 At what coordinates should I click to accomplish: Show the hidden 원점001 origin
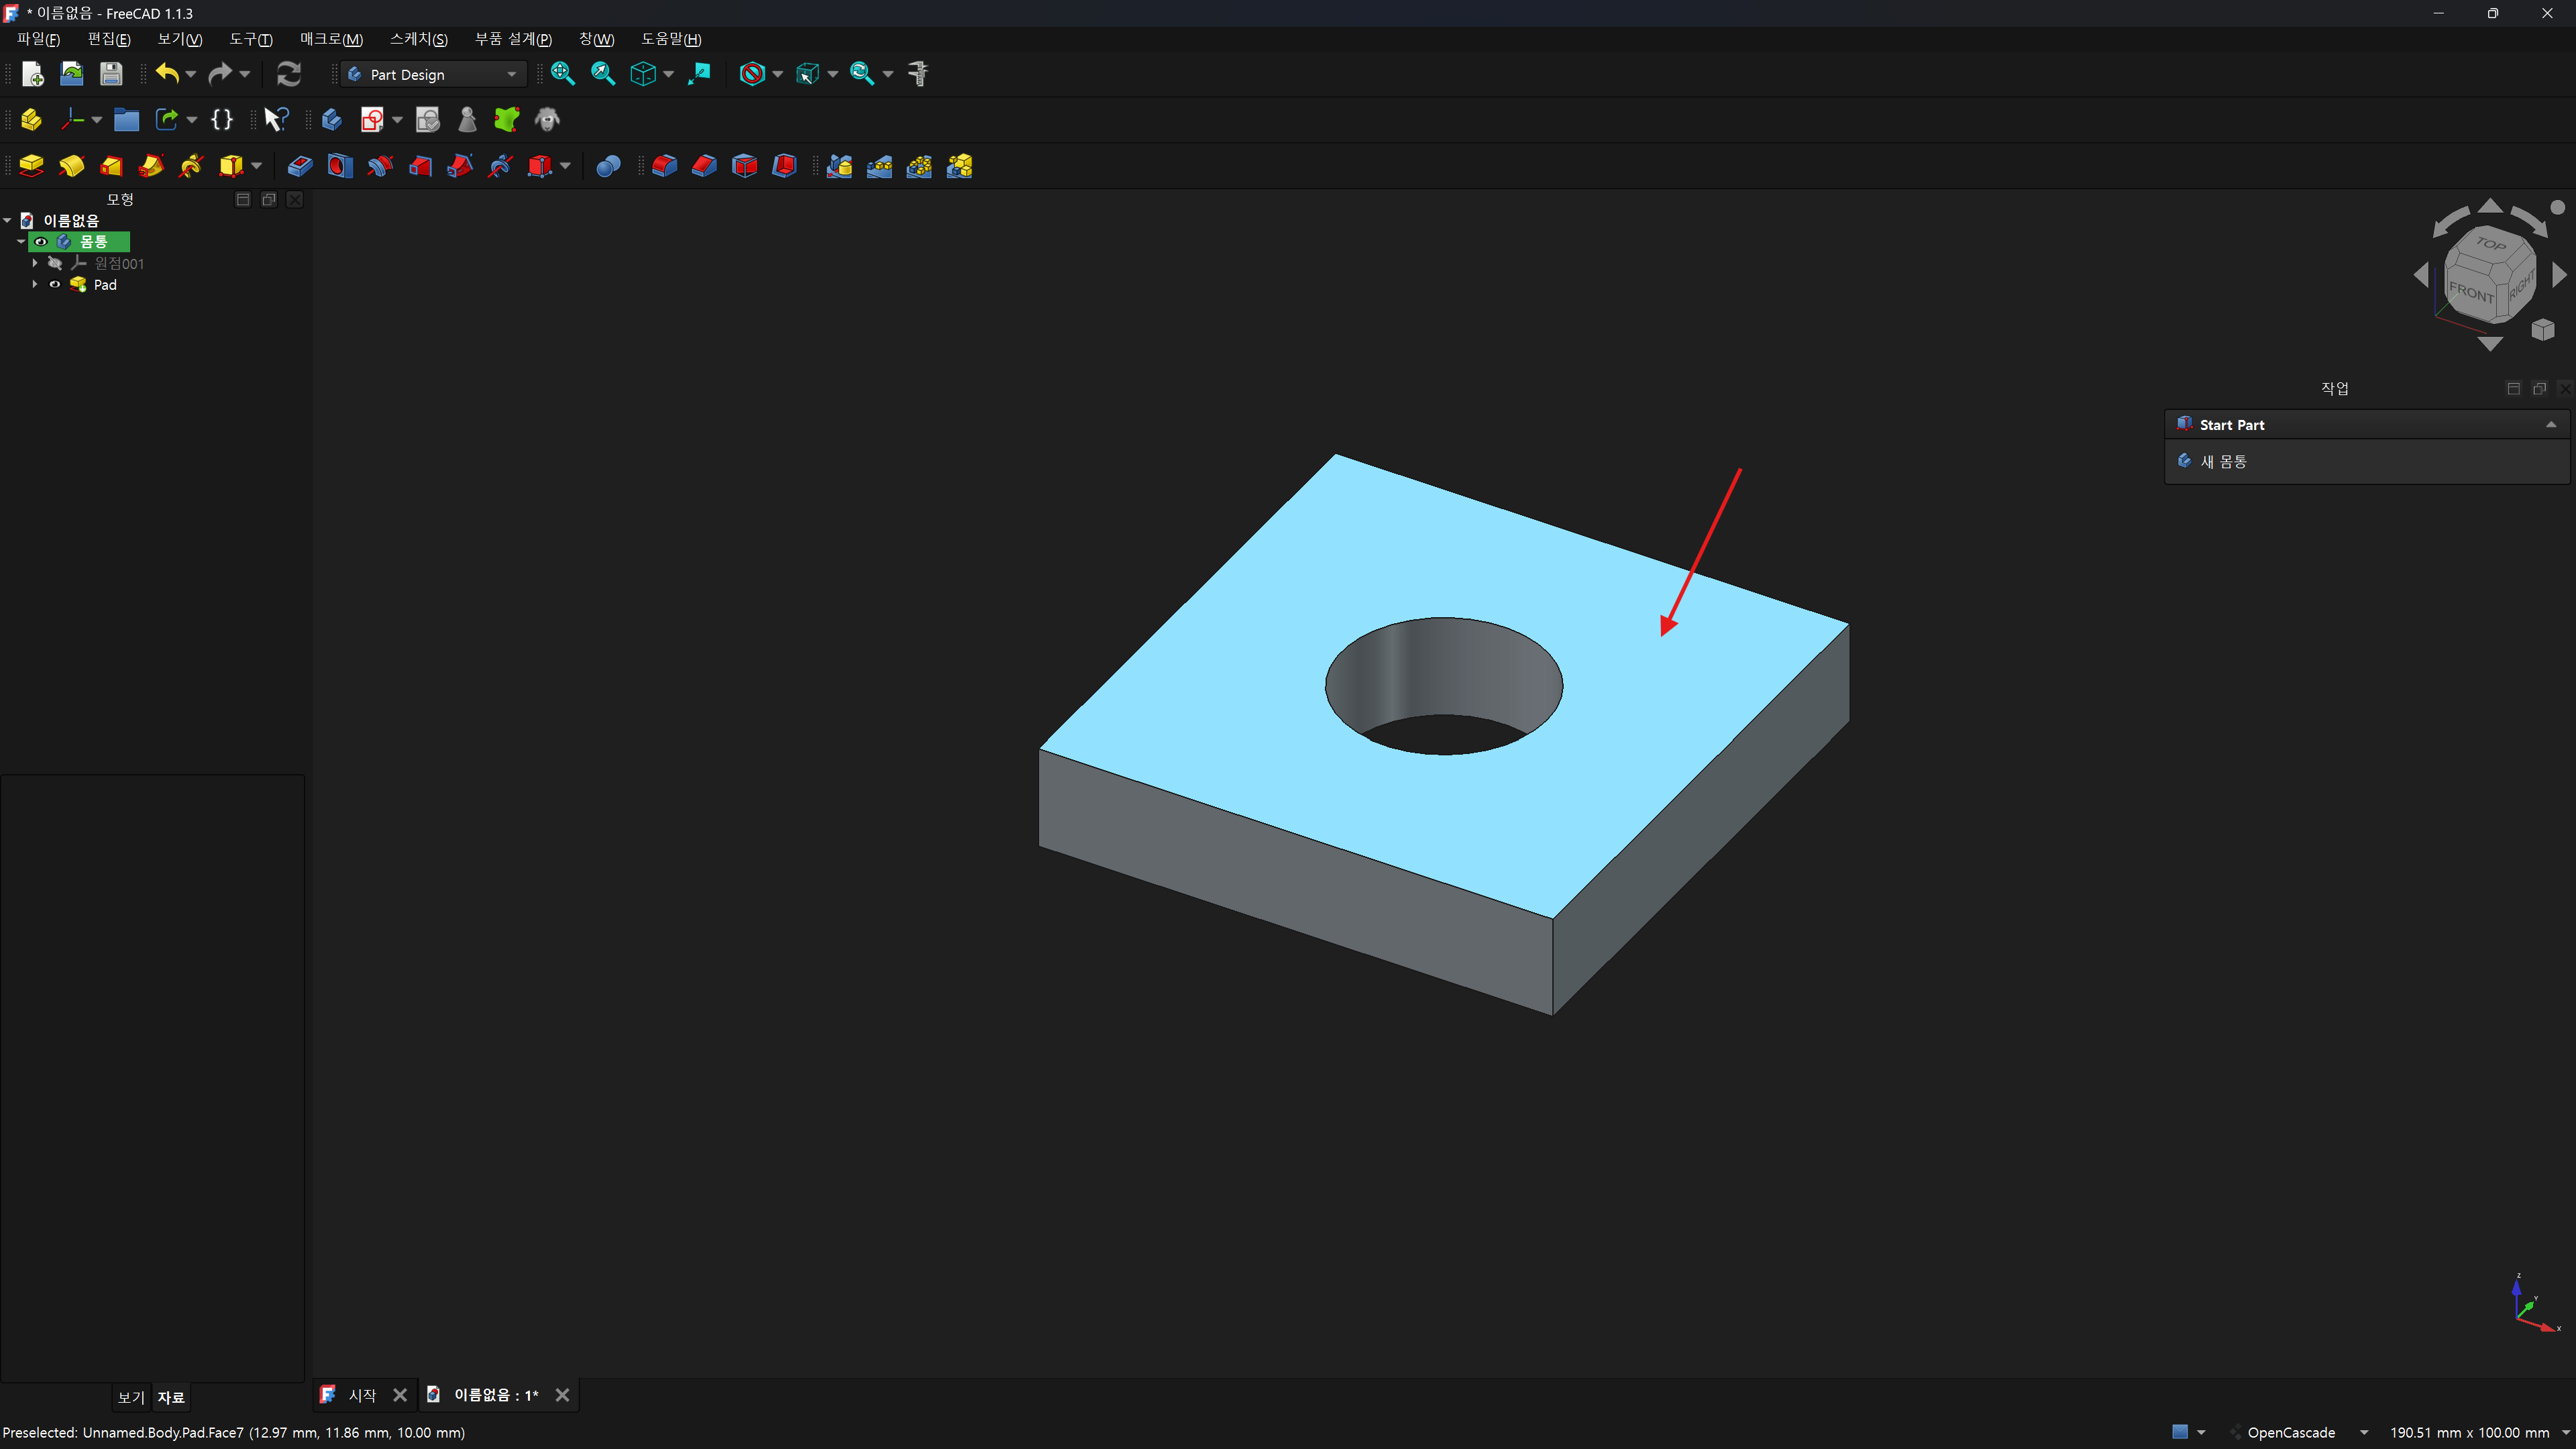click(55, 263)
